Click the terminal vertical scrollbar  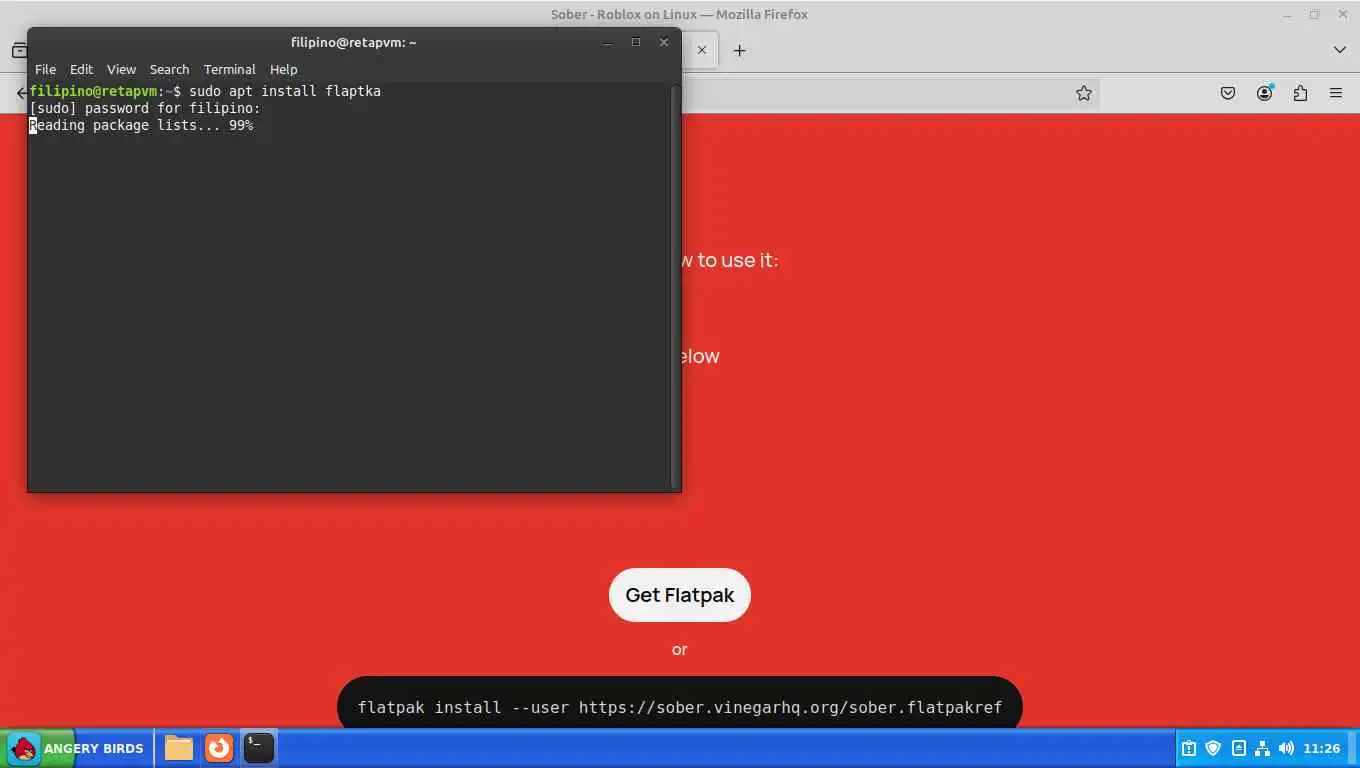tap(675, 286)
